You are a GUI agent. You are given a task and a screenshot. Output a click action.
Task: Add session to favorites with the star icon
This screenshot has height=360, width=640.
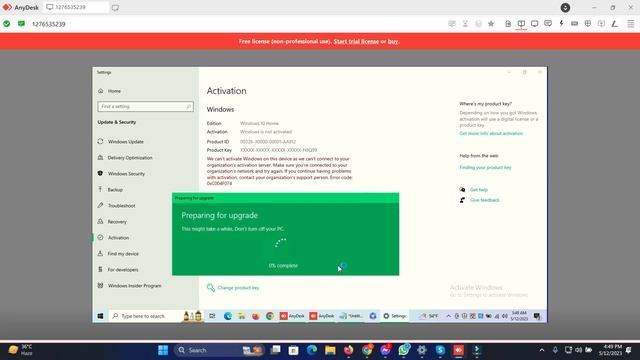[x=491, y=24]
